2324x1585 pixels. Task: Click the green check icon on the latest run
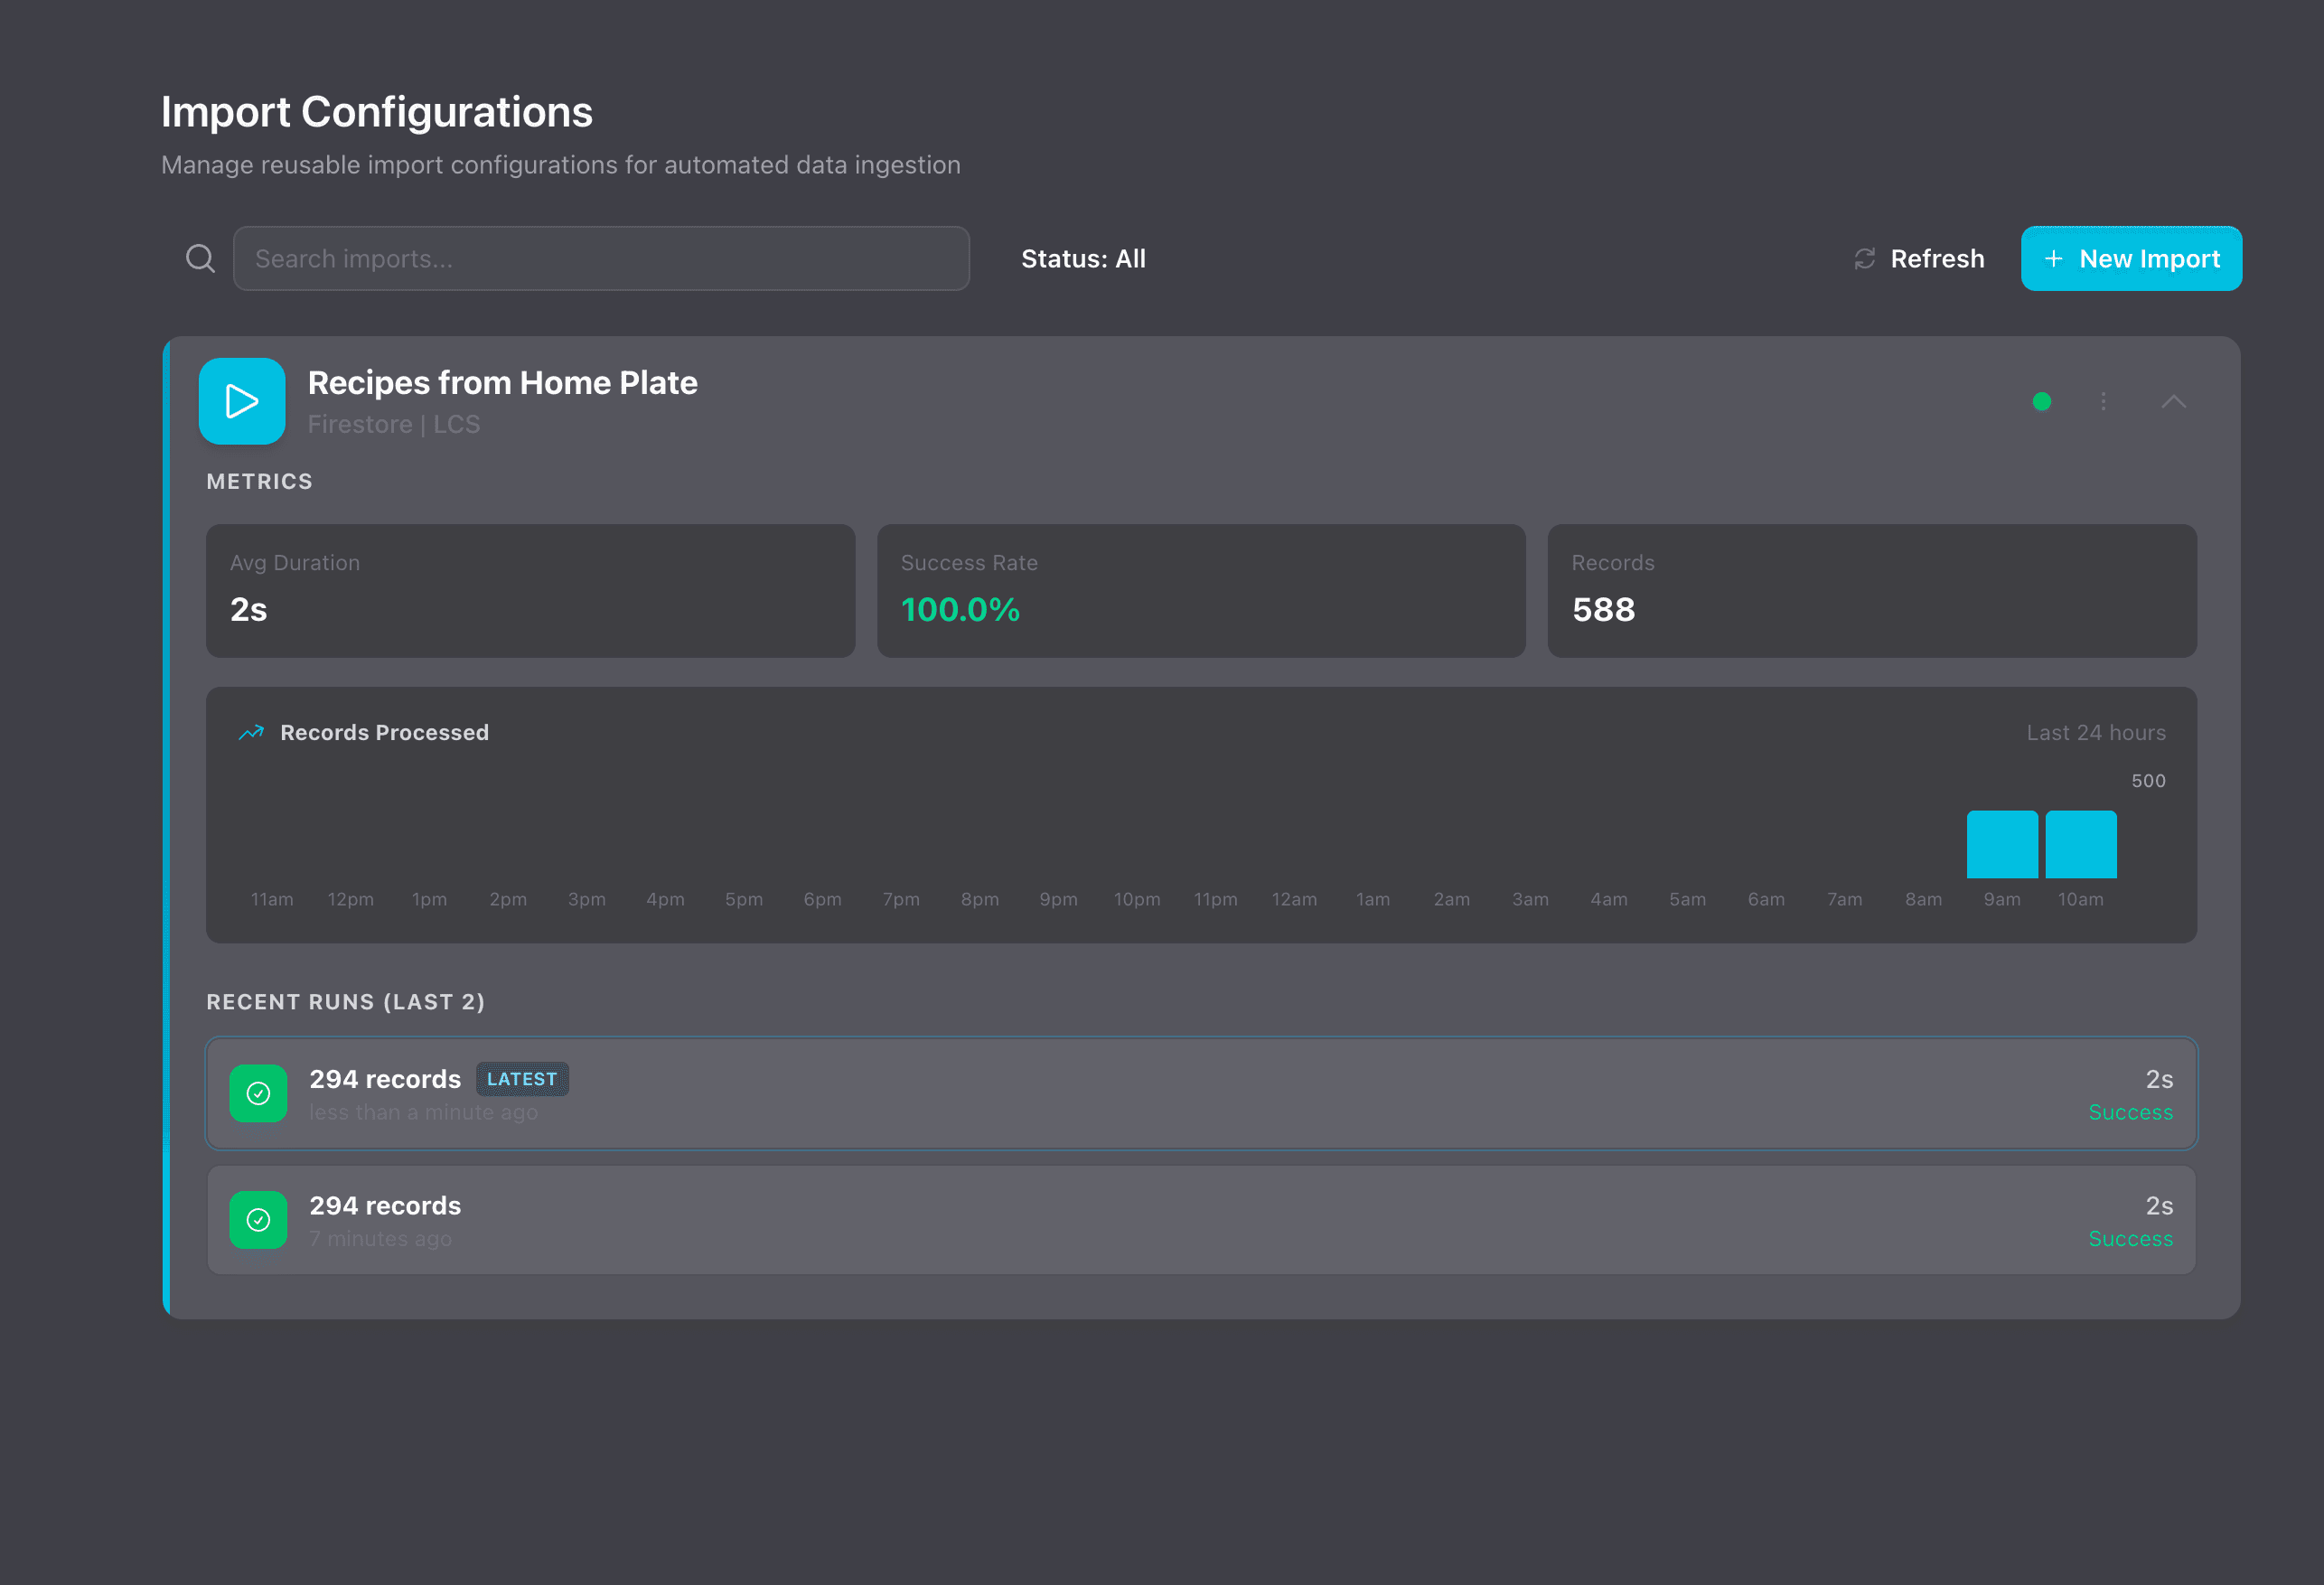click(x=258, y=1093)
